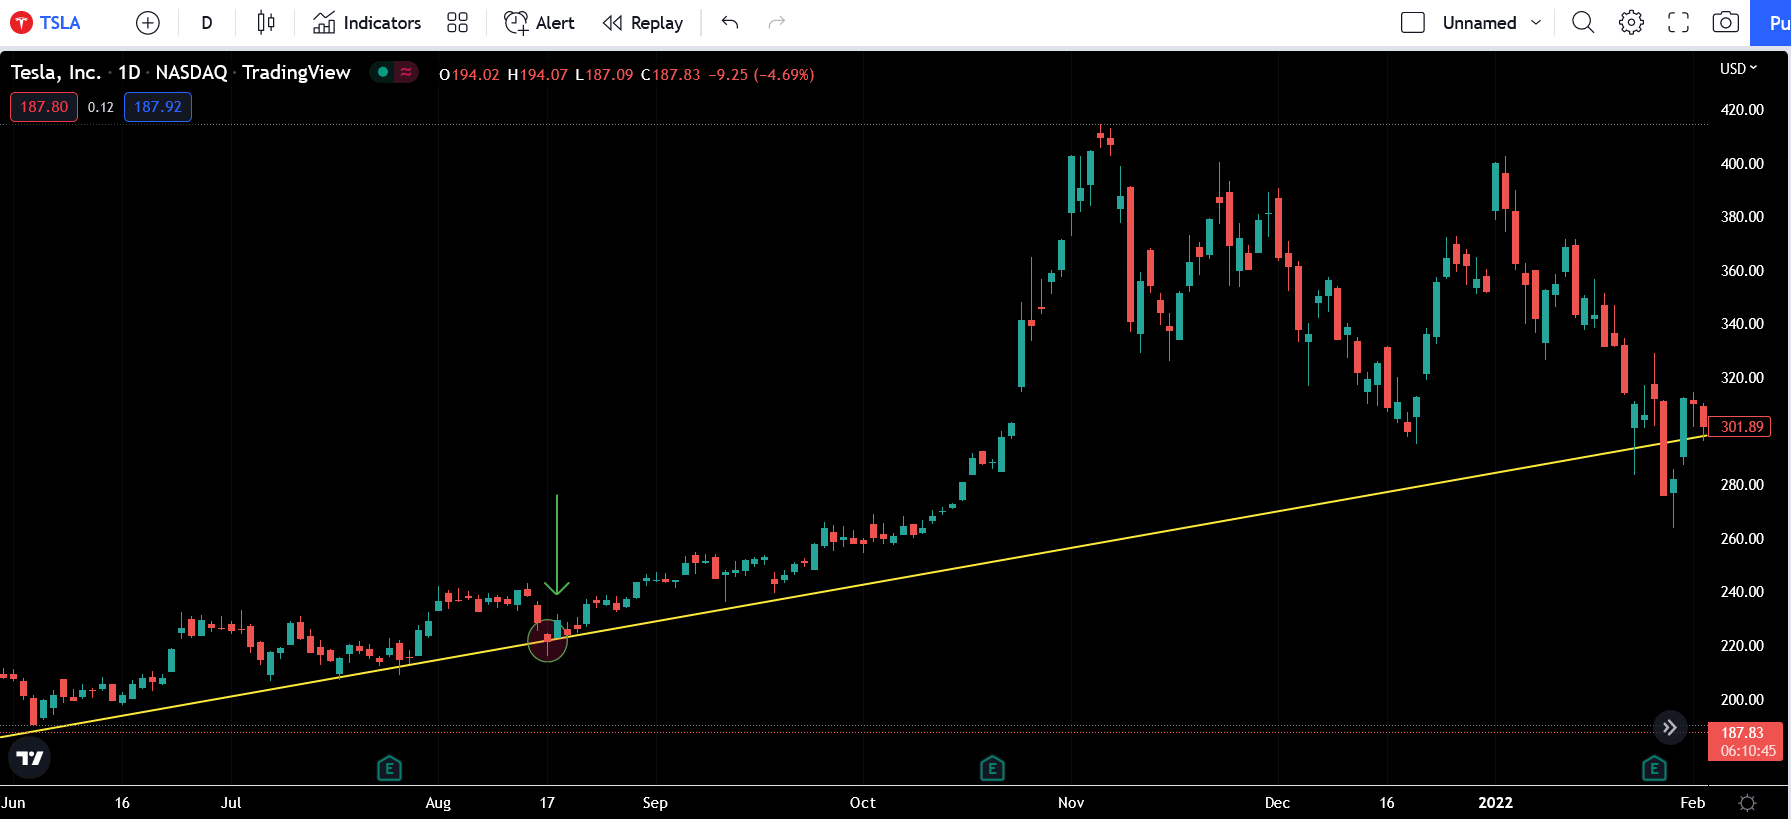Click the earnings marker near October
The image size is (1791, 819).
point(991,768)
